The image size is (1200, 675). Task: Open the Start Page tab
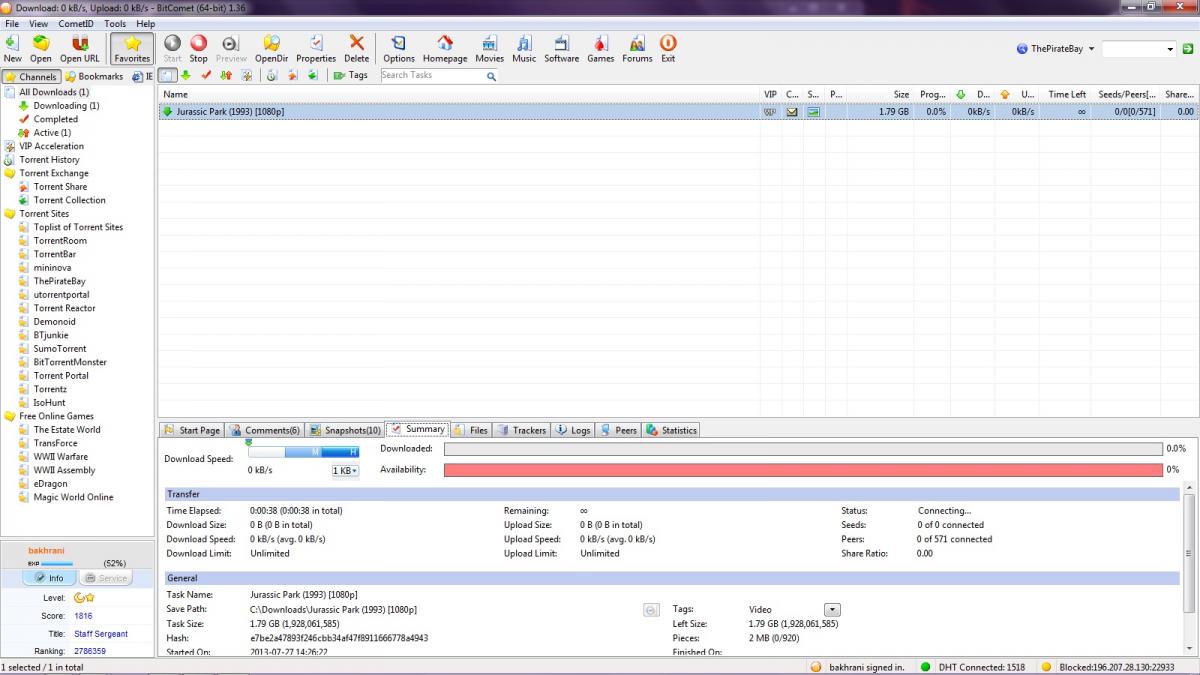coord(192,430)
